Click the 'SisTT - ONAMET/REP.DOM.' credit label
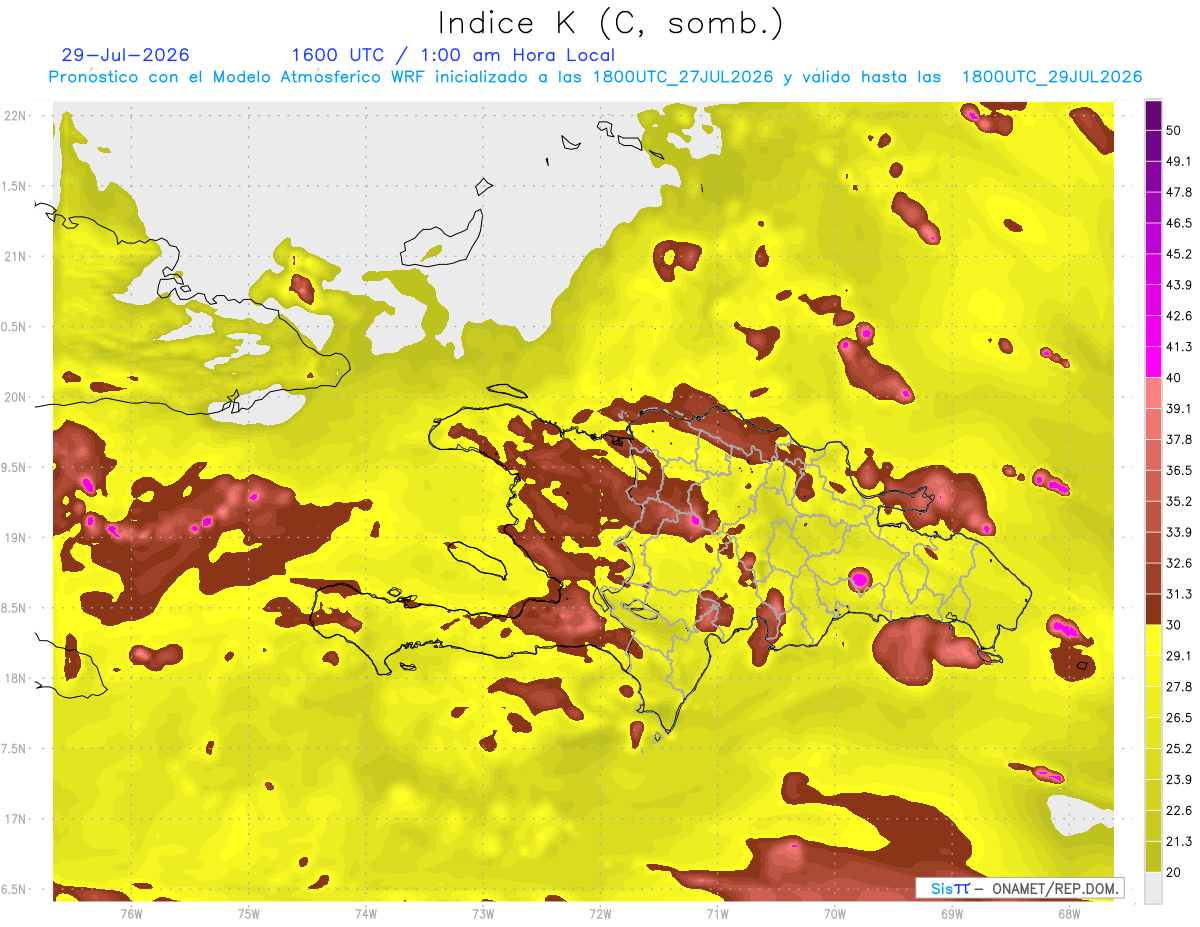 pyautogui.click(x=1019, y=888)
